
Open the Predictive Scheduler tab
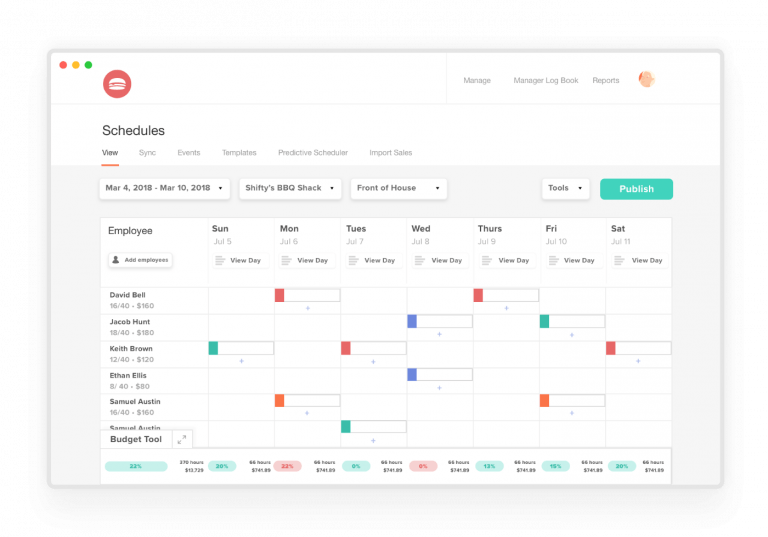313,153
